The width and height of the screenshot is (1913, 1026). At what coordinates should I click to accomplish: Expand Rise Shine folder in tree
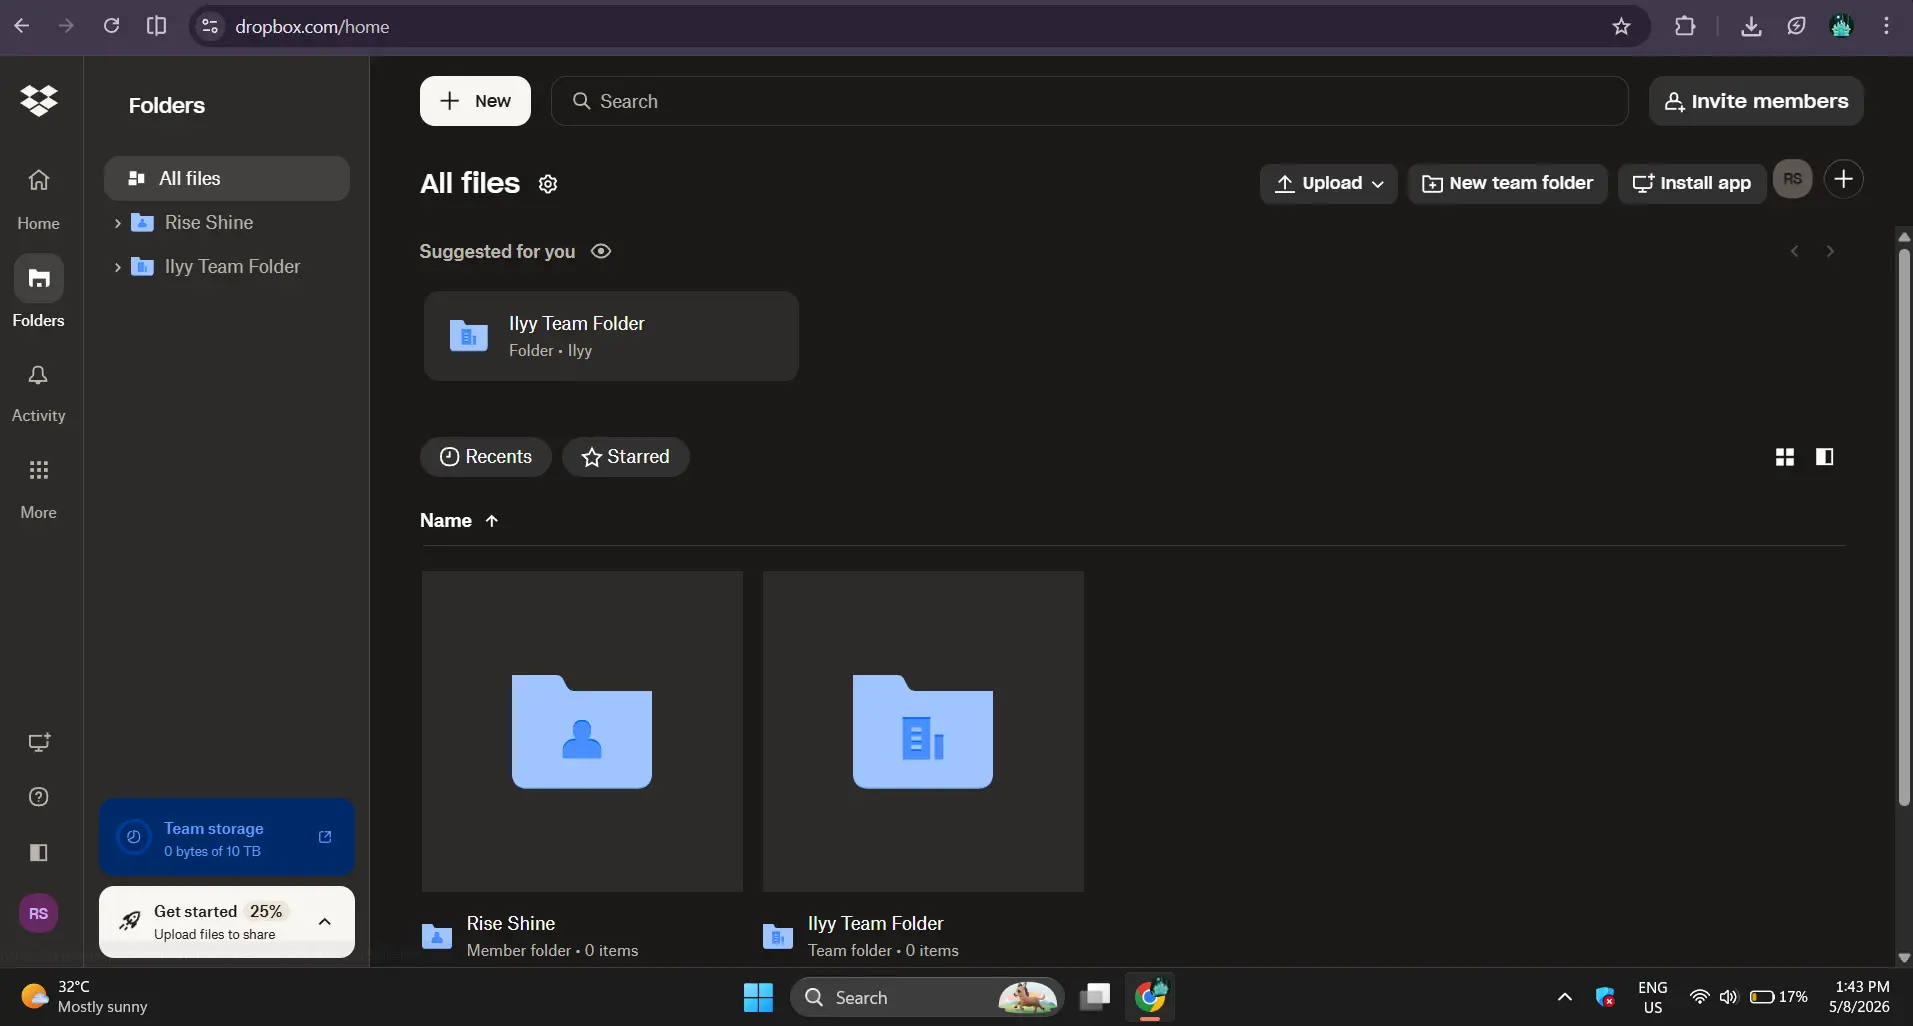[x=117, y=223]
